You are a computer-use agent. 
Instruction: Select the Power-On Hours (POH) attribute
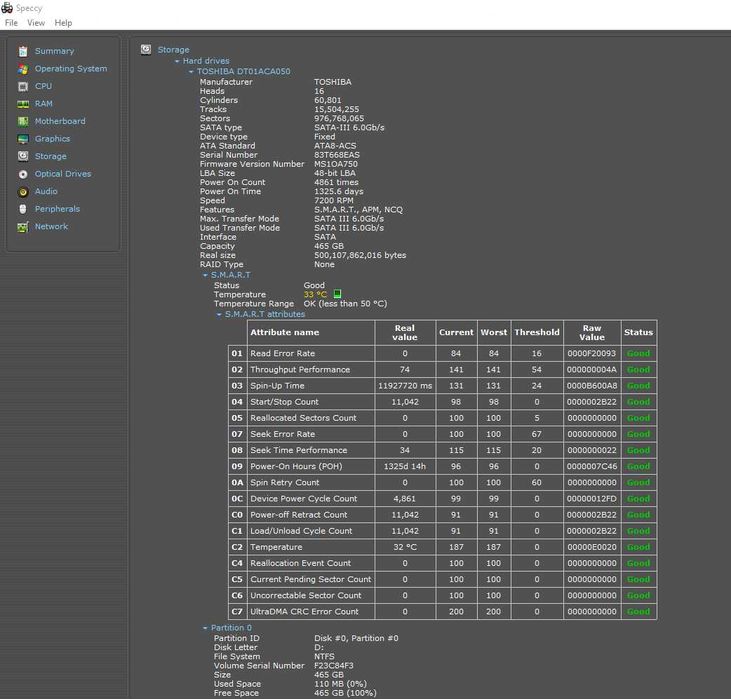click(x=296, y=466)
